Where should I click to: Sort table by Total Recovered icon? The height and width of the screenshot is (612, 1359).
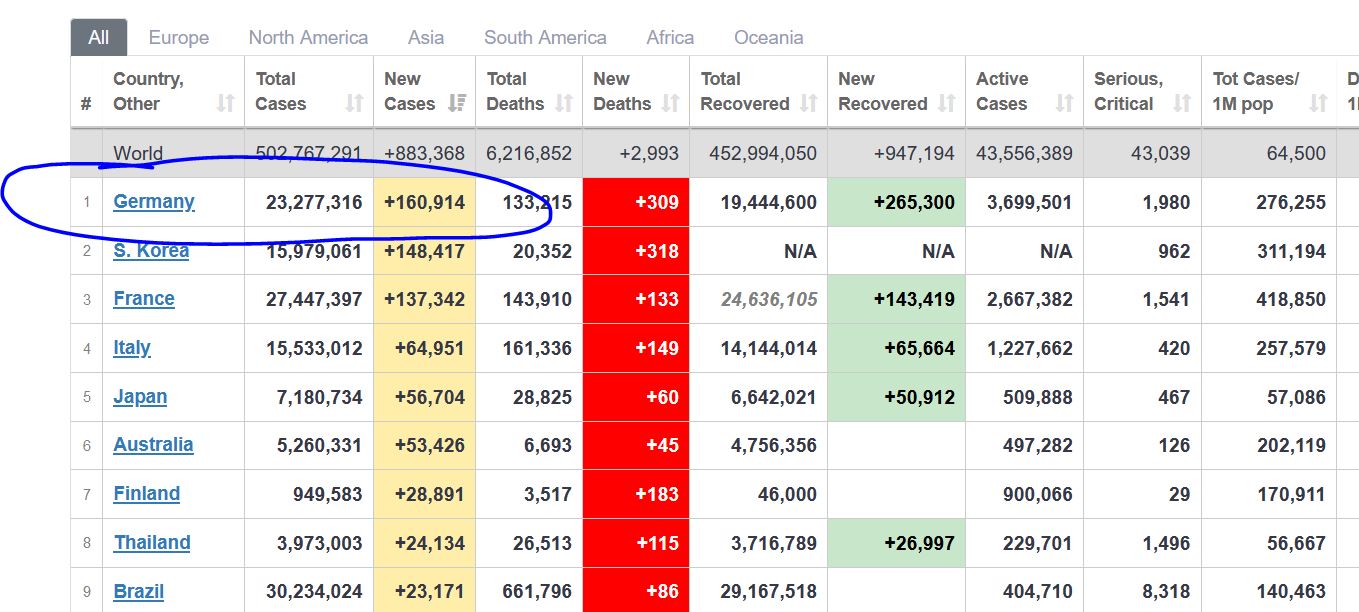(x=809, y=103)
